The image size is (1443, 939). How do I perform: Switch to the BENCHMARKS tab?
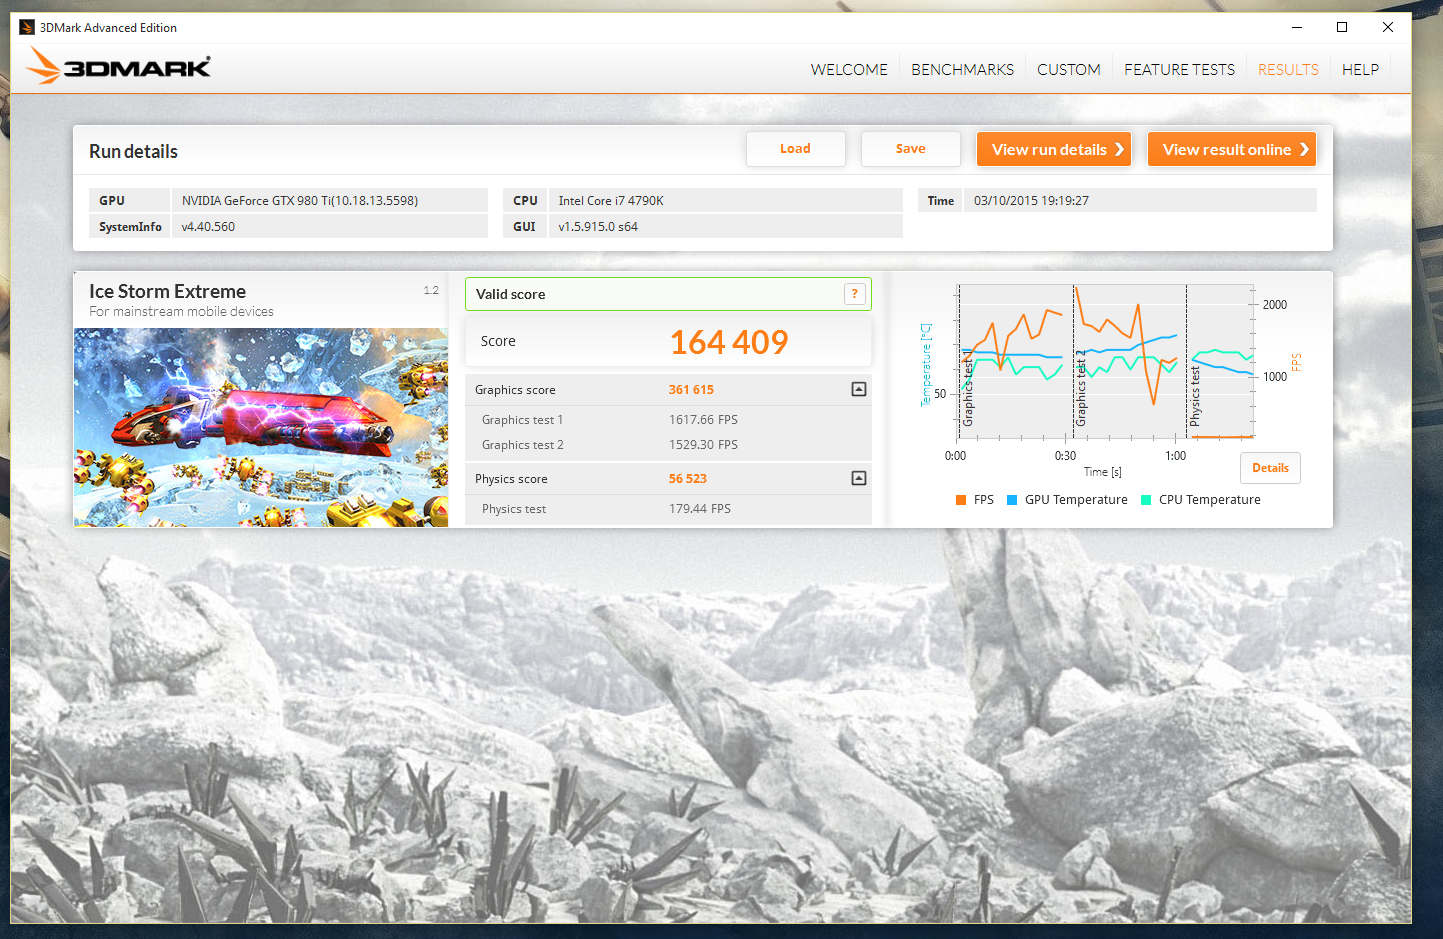tap(962, 69)
